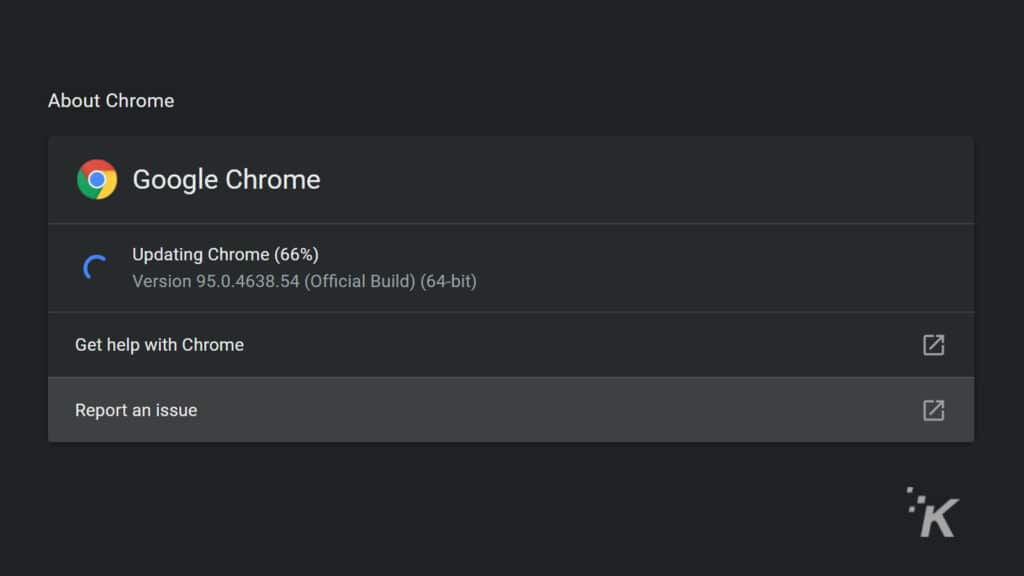Select Report an issue row
Image resolution: width=1024 pixels, height=576 pixels.
(511, 409)
